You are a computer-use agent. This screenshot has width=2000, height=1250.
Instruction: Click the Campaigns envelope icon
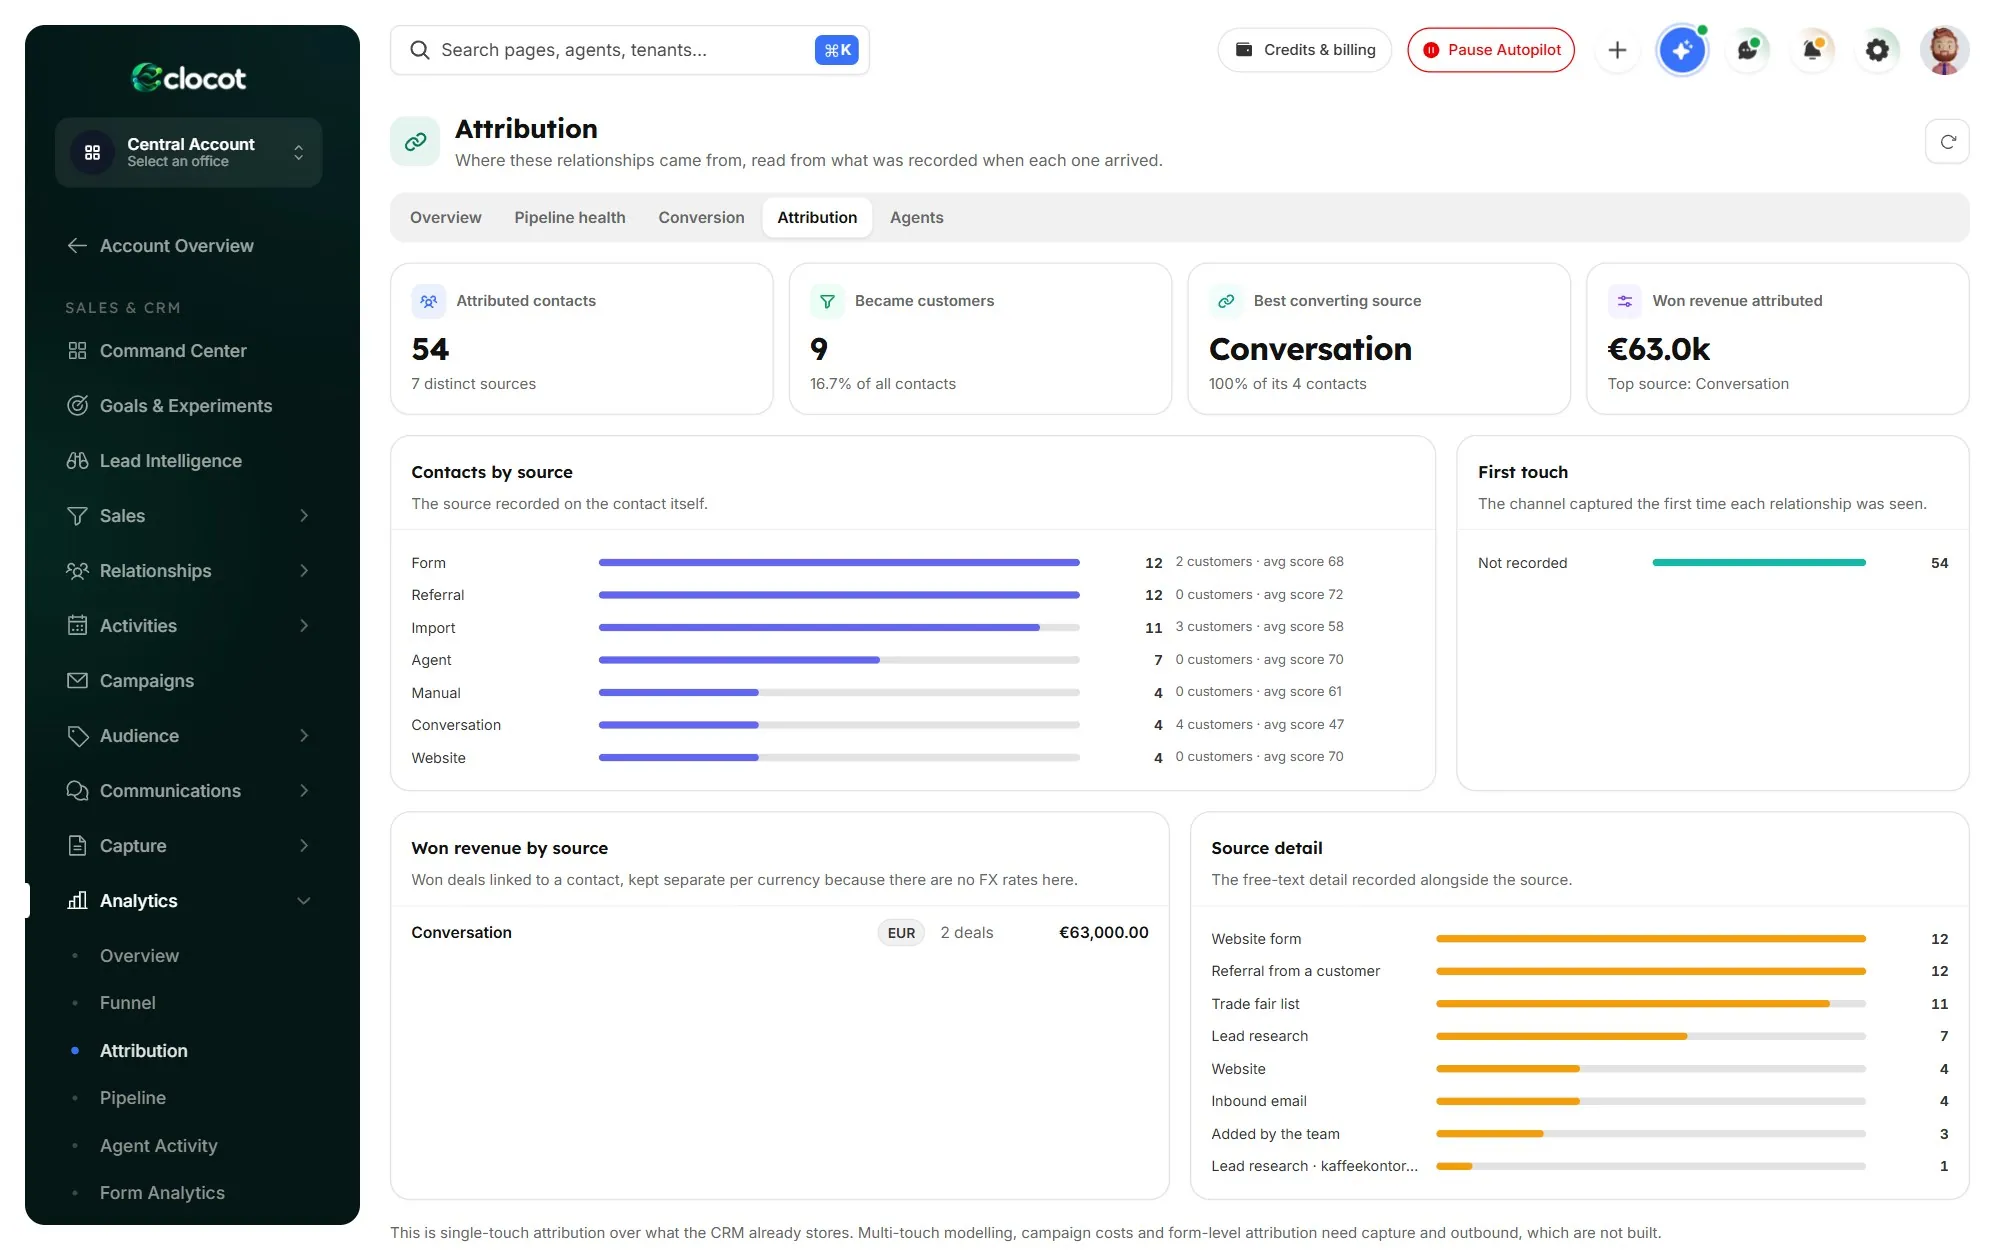point(77,681)
